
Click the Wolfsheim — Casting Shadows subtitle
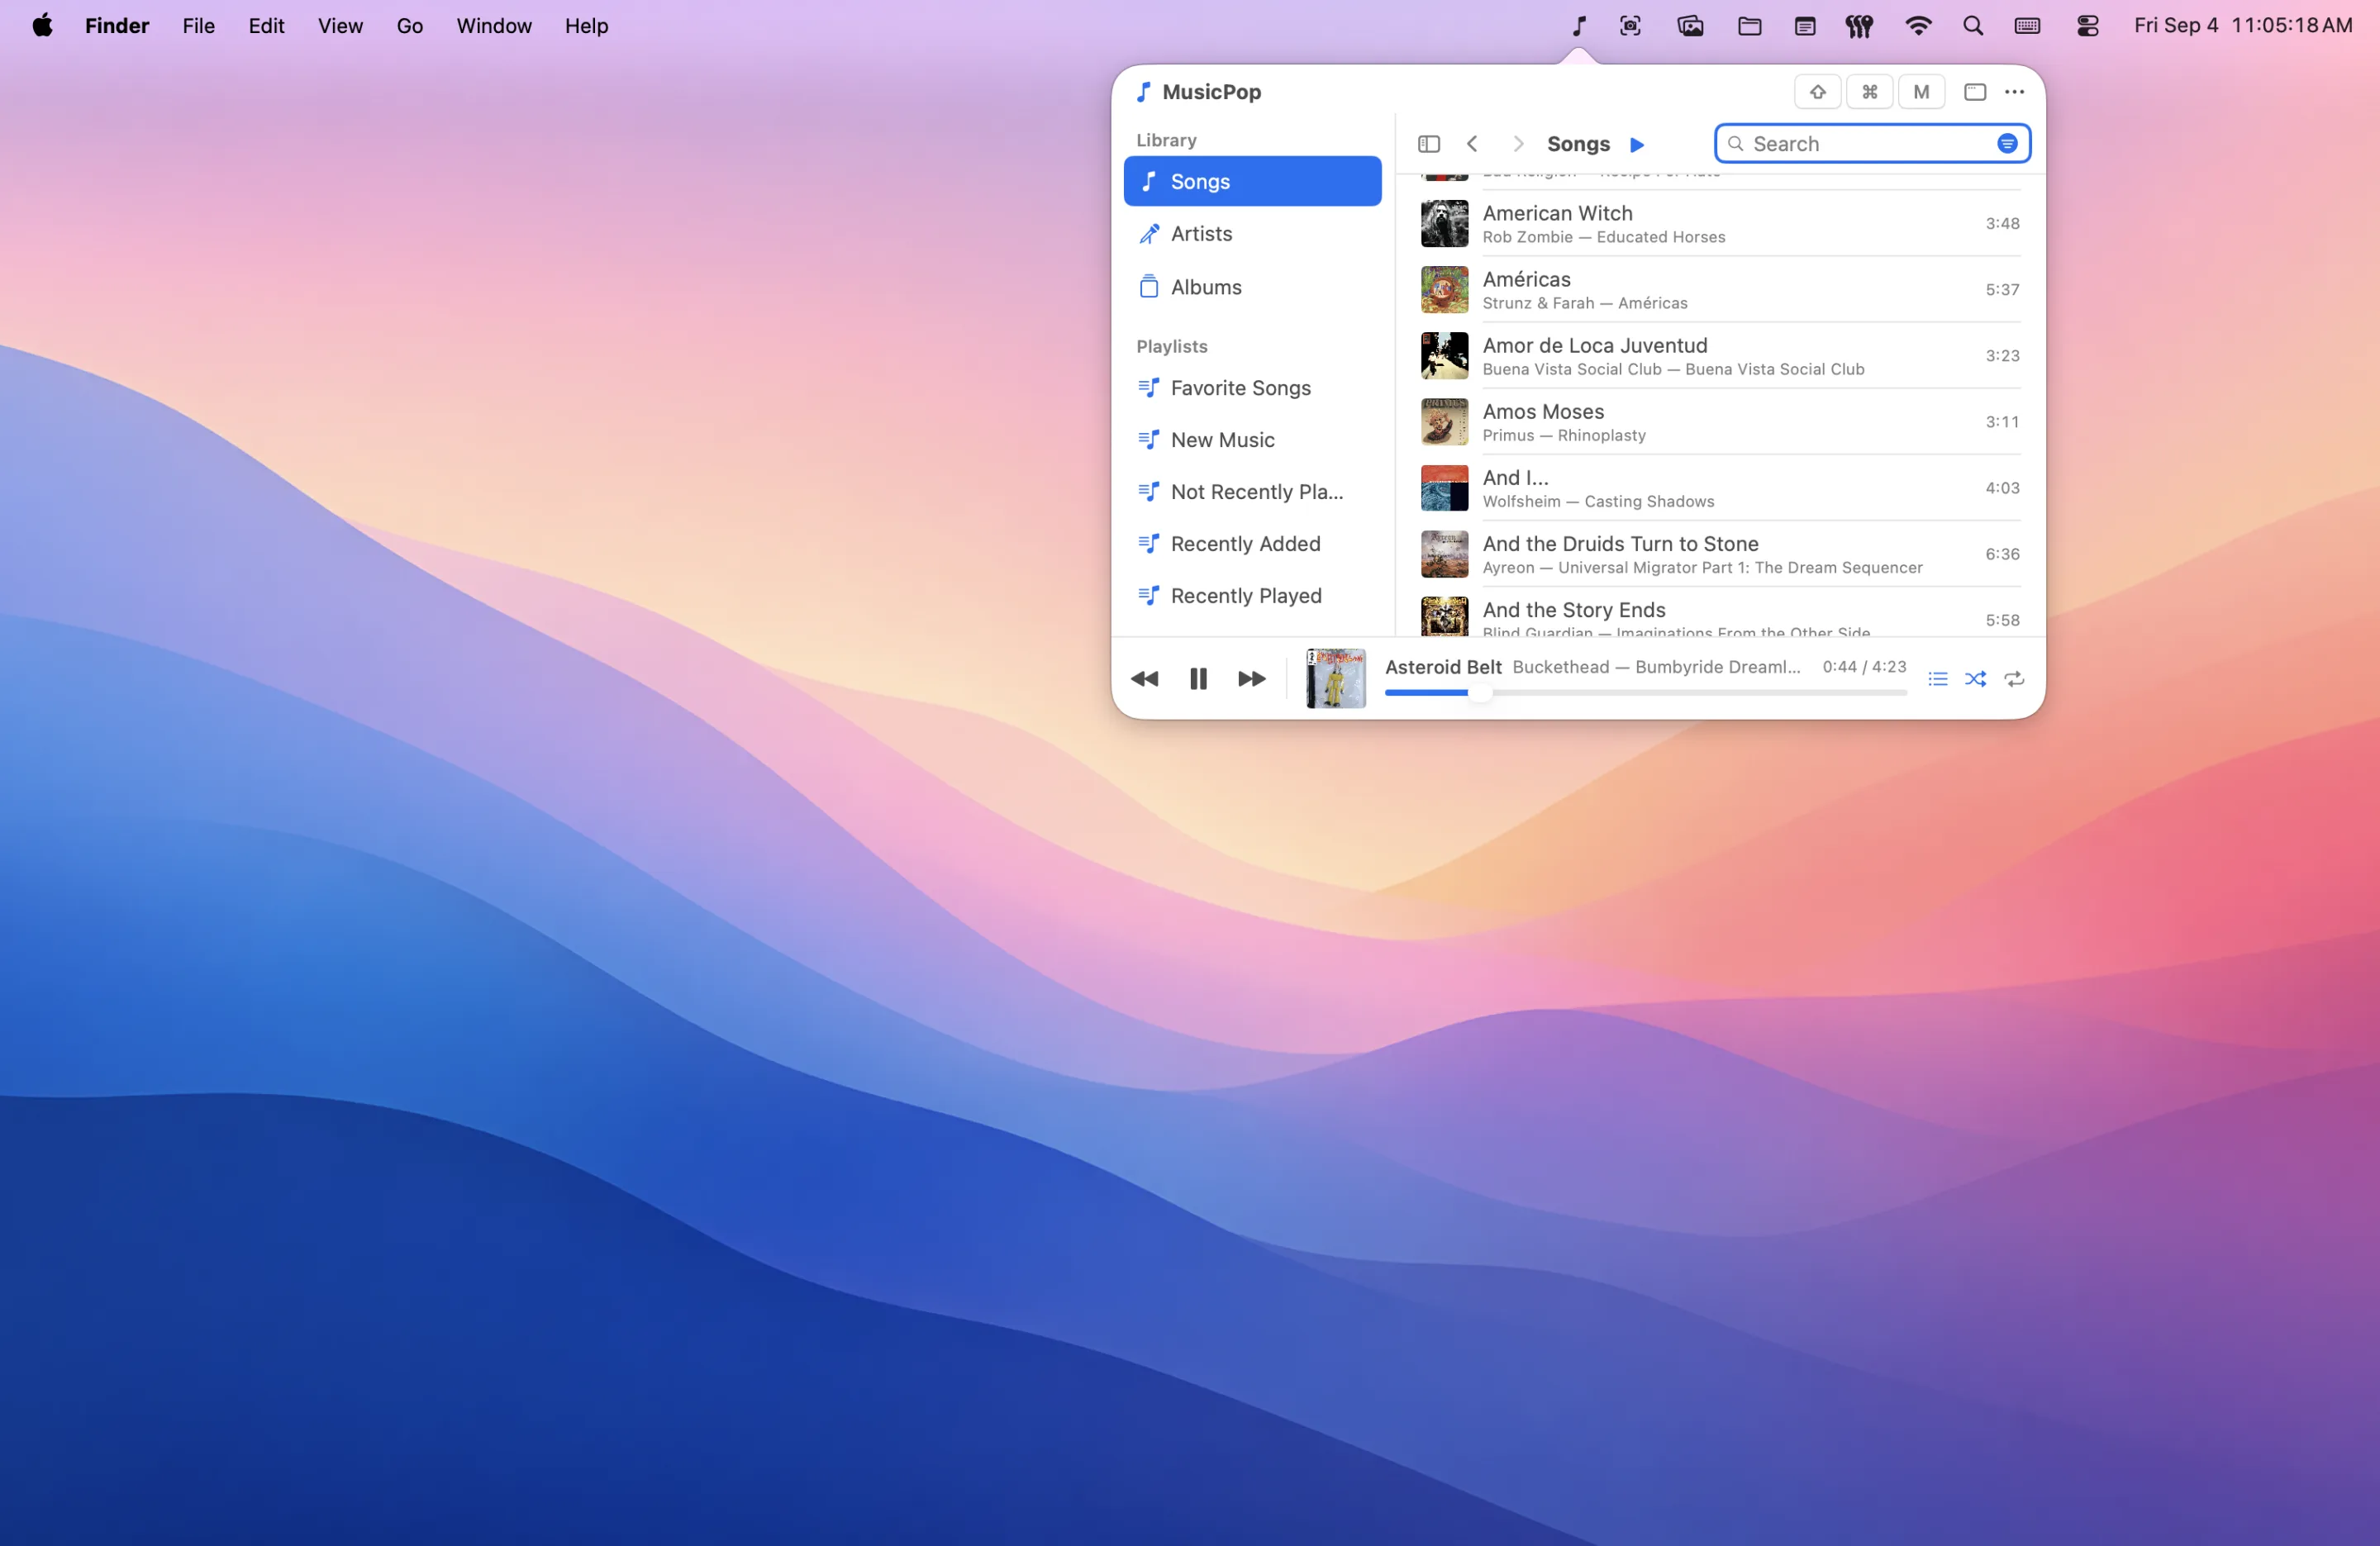pyautogui.click(x=1598, y=501)
